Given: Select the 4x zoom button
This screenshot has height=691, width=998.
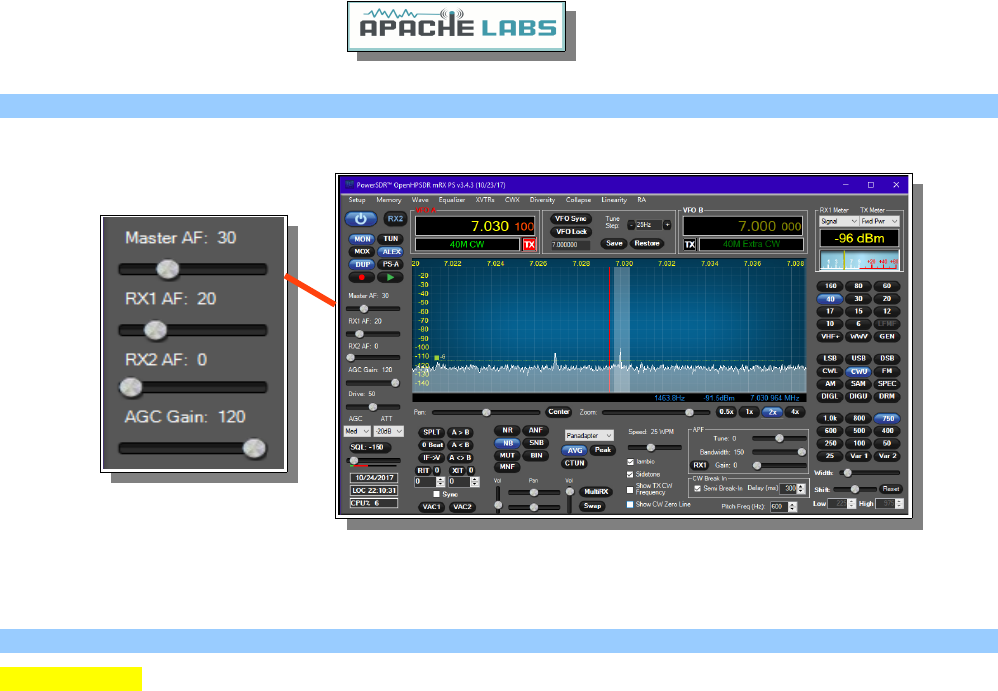Looking at the screenshot, I should pyautogui.click(x=795, y=412).
